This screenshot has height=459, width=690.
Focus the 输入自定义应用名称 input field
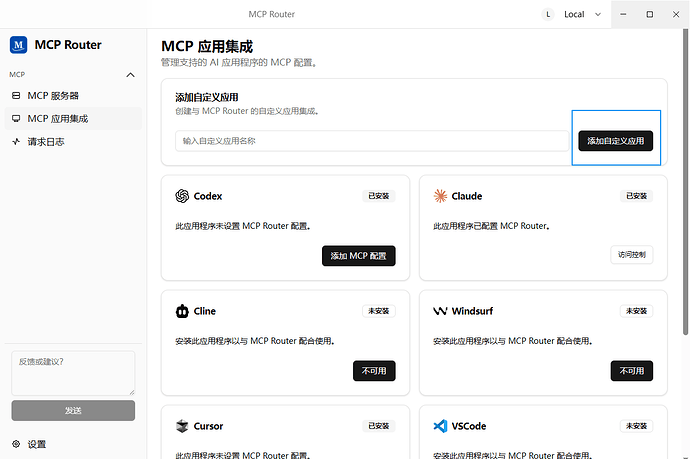point(372,141)
